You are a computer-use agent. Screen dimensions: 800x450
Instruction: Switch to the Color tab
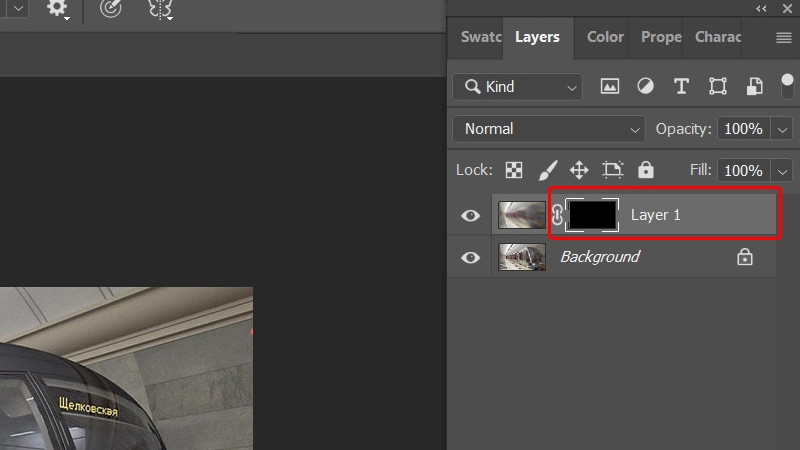(x=605, y=37)
